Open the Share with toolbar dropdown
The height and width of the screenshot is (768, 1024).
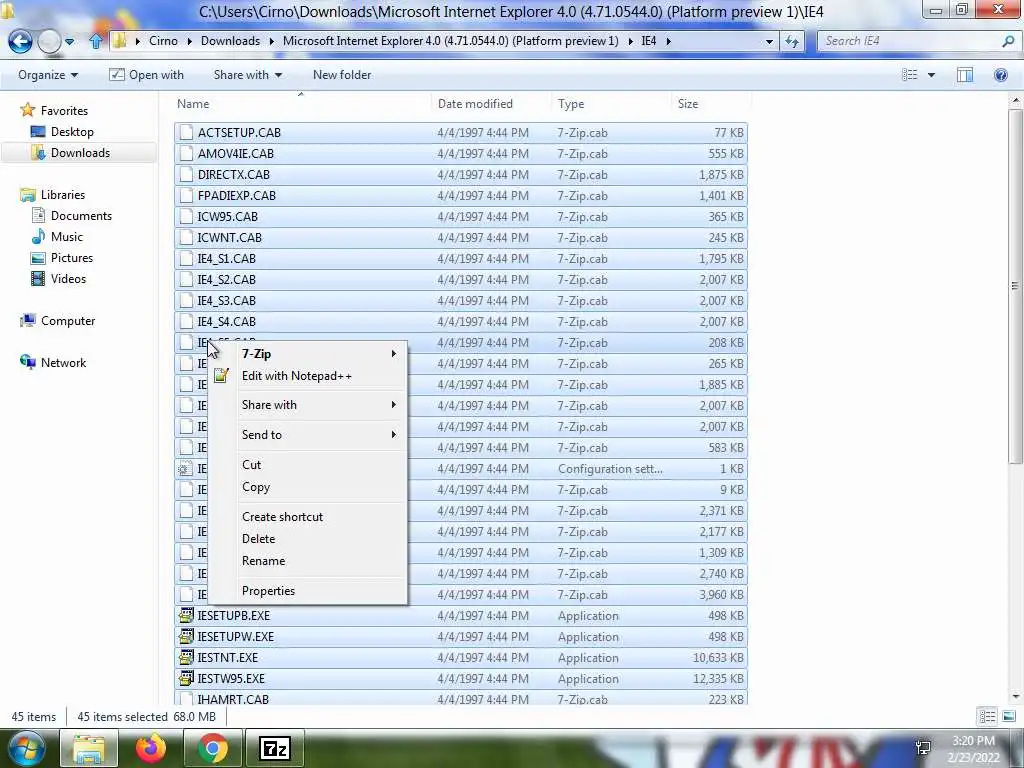(x=248, y=75)
